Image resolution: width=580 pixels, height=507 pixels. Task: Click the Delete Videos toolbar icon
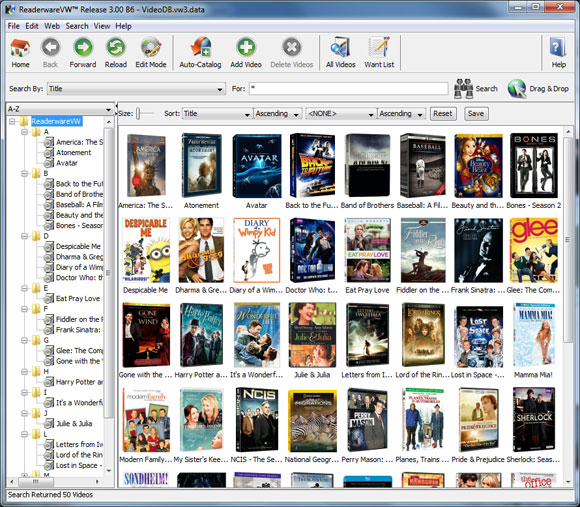click(x=291, y=48)
